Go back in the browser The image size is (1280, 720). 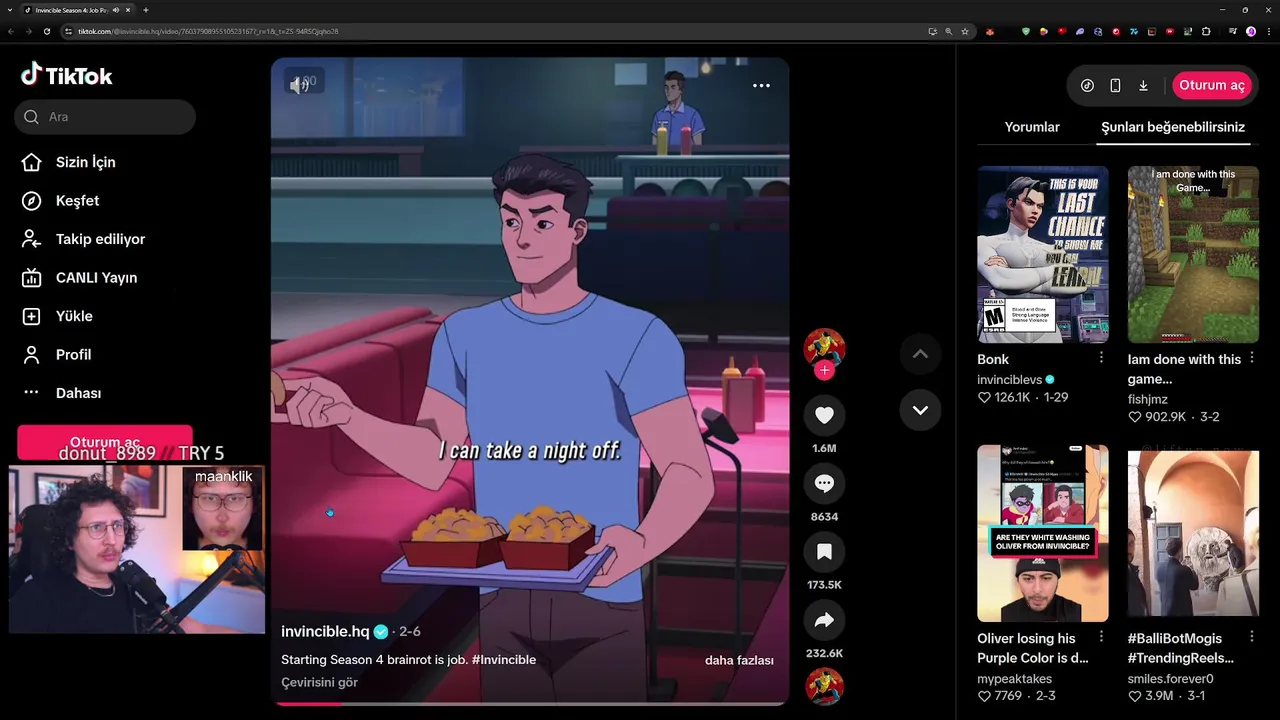[x=11, y=31]
